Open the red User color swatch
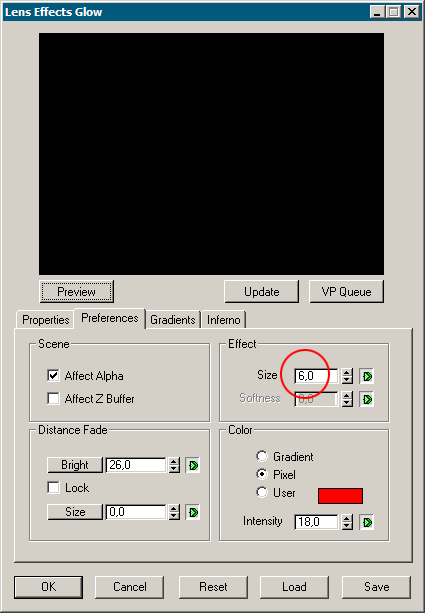 tap(340, 496)
